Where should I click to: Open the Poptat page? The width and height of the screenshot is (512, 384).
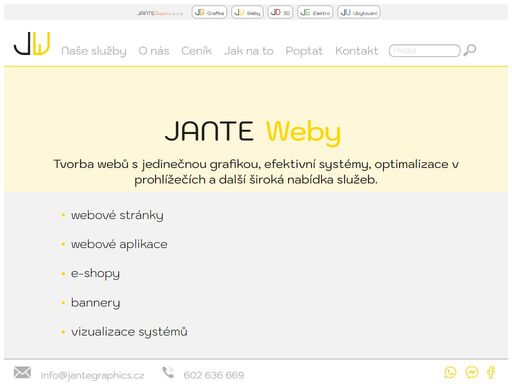(304, 51)
